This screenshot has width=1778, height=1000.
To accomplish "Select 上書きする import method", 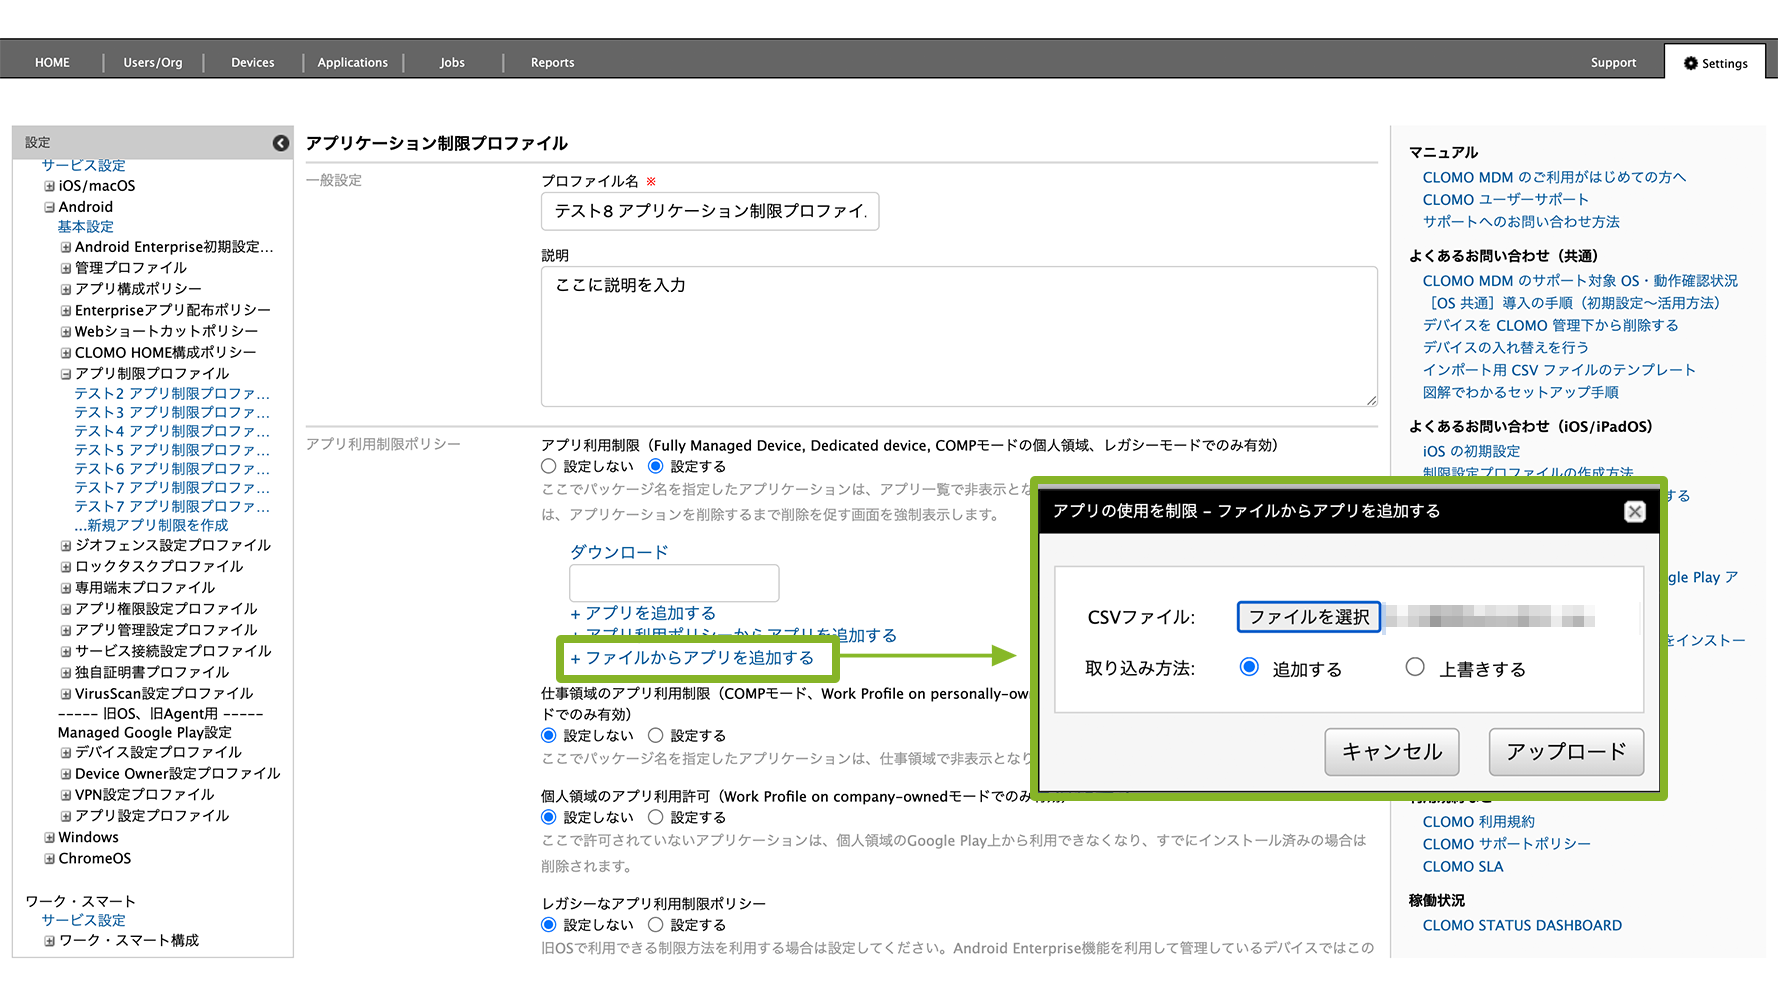I will (x=1415, y=667).
